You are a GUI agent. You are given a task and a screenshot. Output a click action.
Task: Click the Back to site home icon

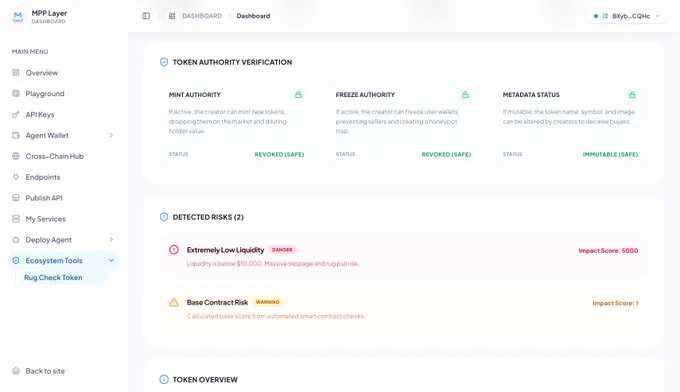click(16, 371)
